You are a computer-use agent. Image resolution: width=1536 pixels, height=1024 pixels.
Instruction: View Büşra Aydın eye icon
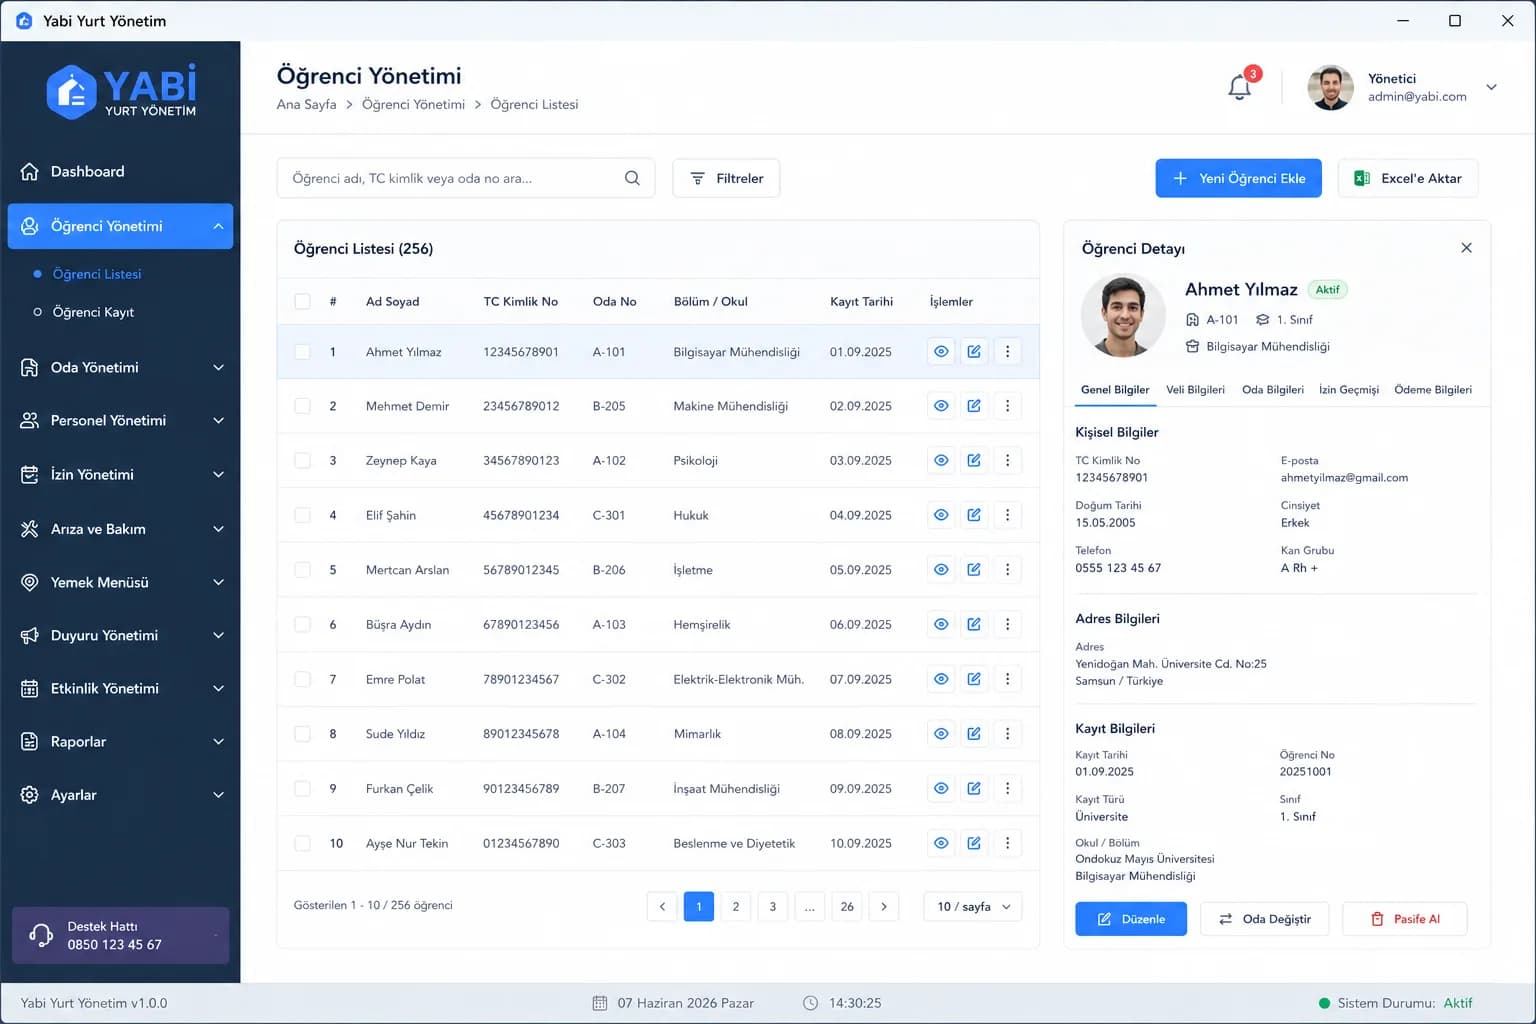point(941,624)
